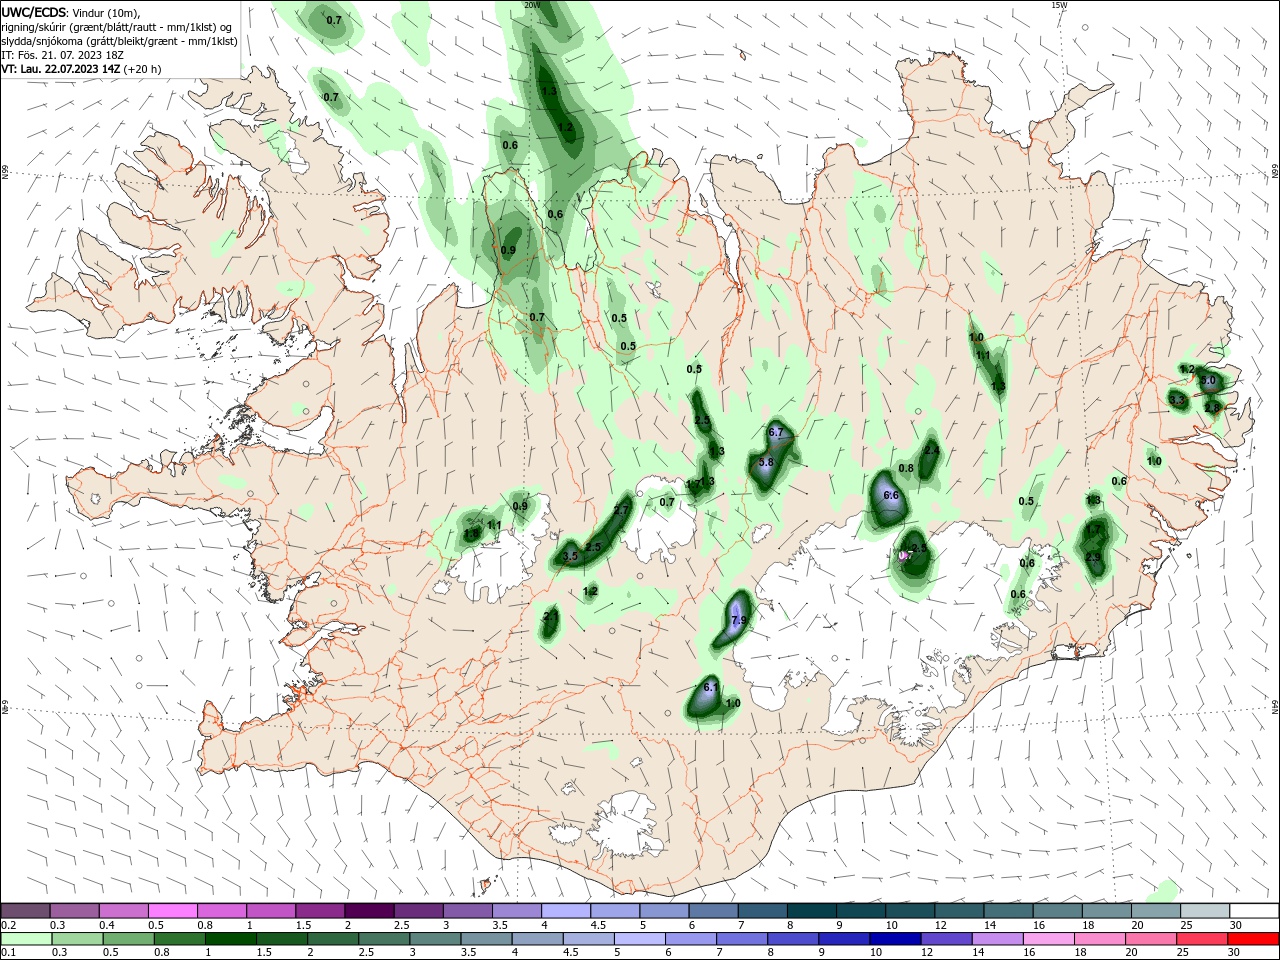Click the white upper-row swatch labeled 30
The height and width of the screenshot is (960, 1280).
[1254, 911]
